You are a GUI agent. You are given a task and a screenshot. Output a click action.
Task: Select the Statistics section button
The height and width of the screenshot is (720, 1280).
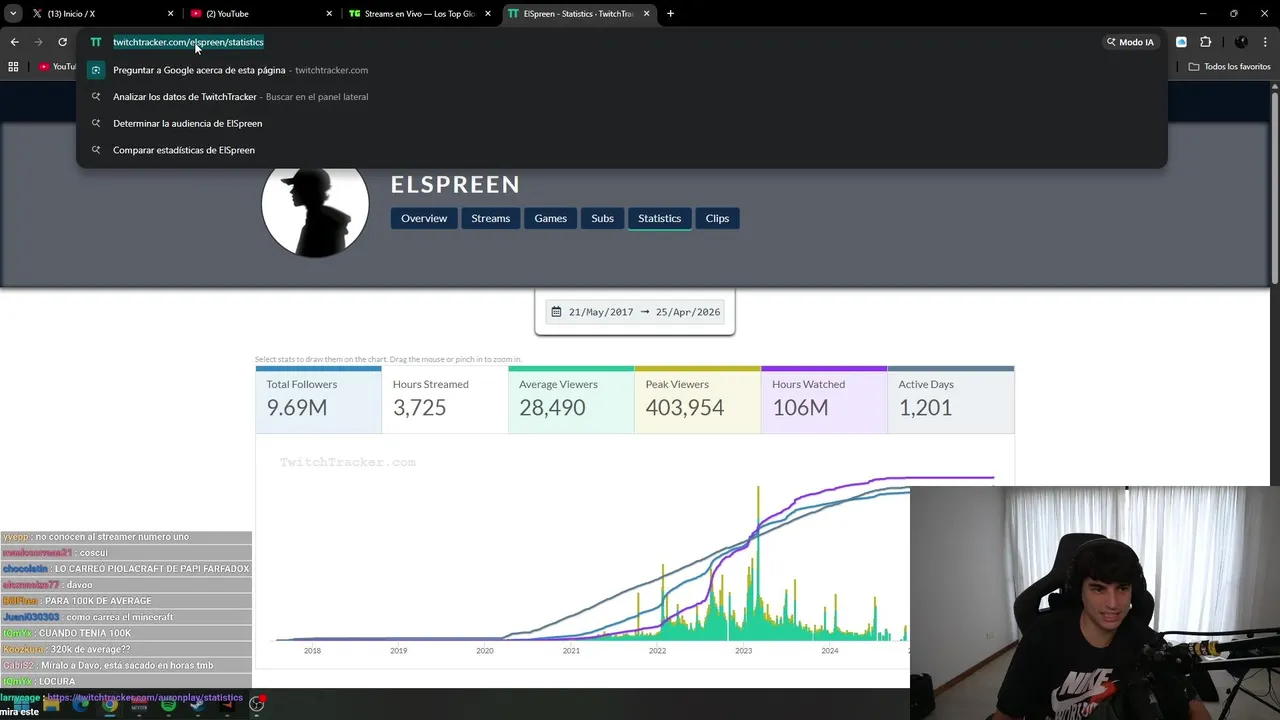pyautogui.click(x=659, y=218)
